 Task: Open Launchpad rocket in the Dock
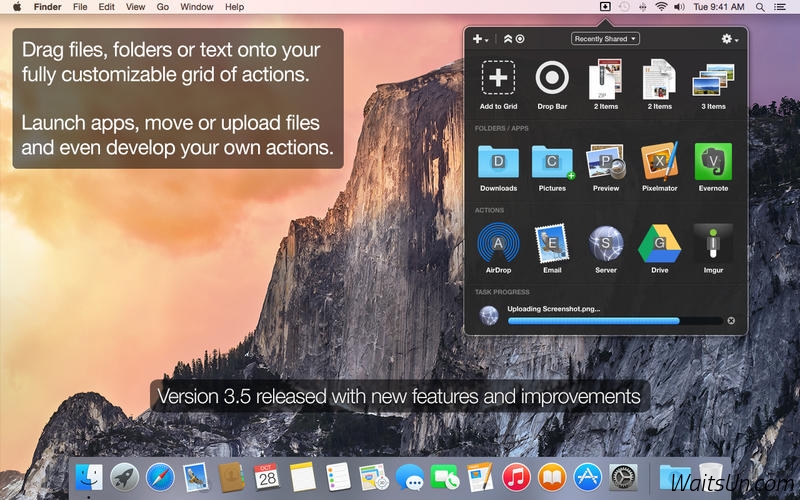[124, 478]
